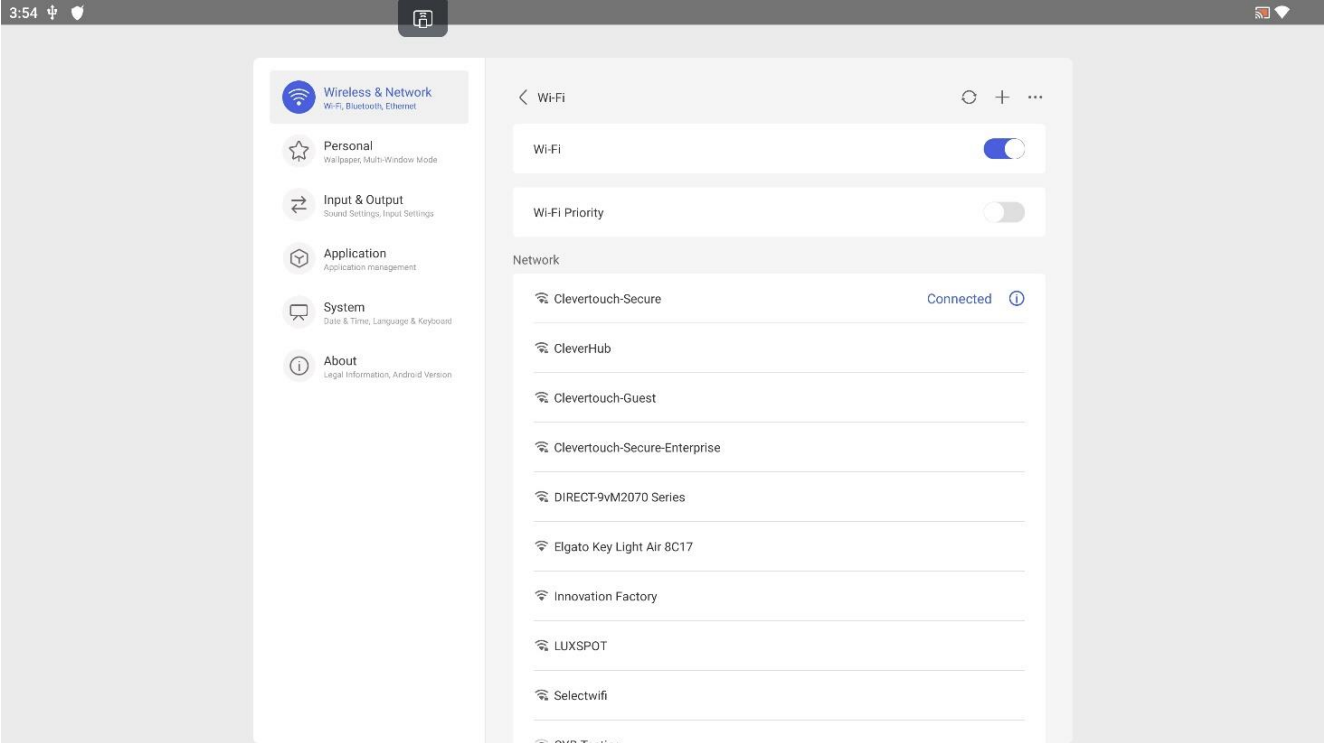Image resolution: width=1324 pixels, height=743 pixels.
Task: Click the signal icon beside Clevertouch-Guest
Action: pos(542,398)
